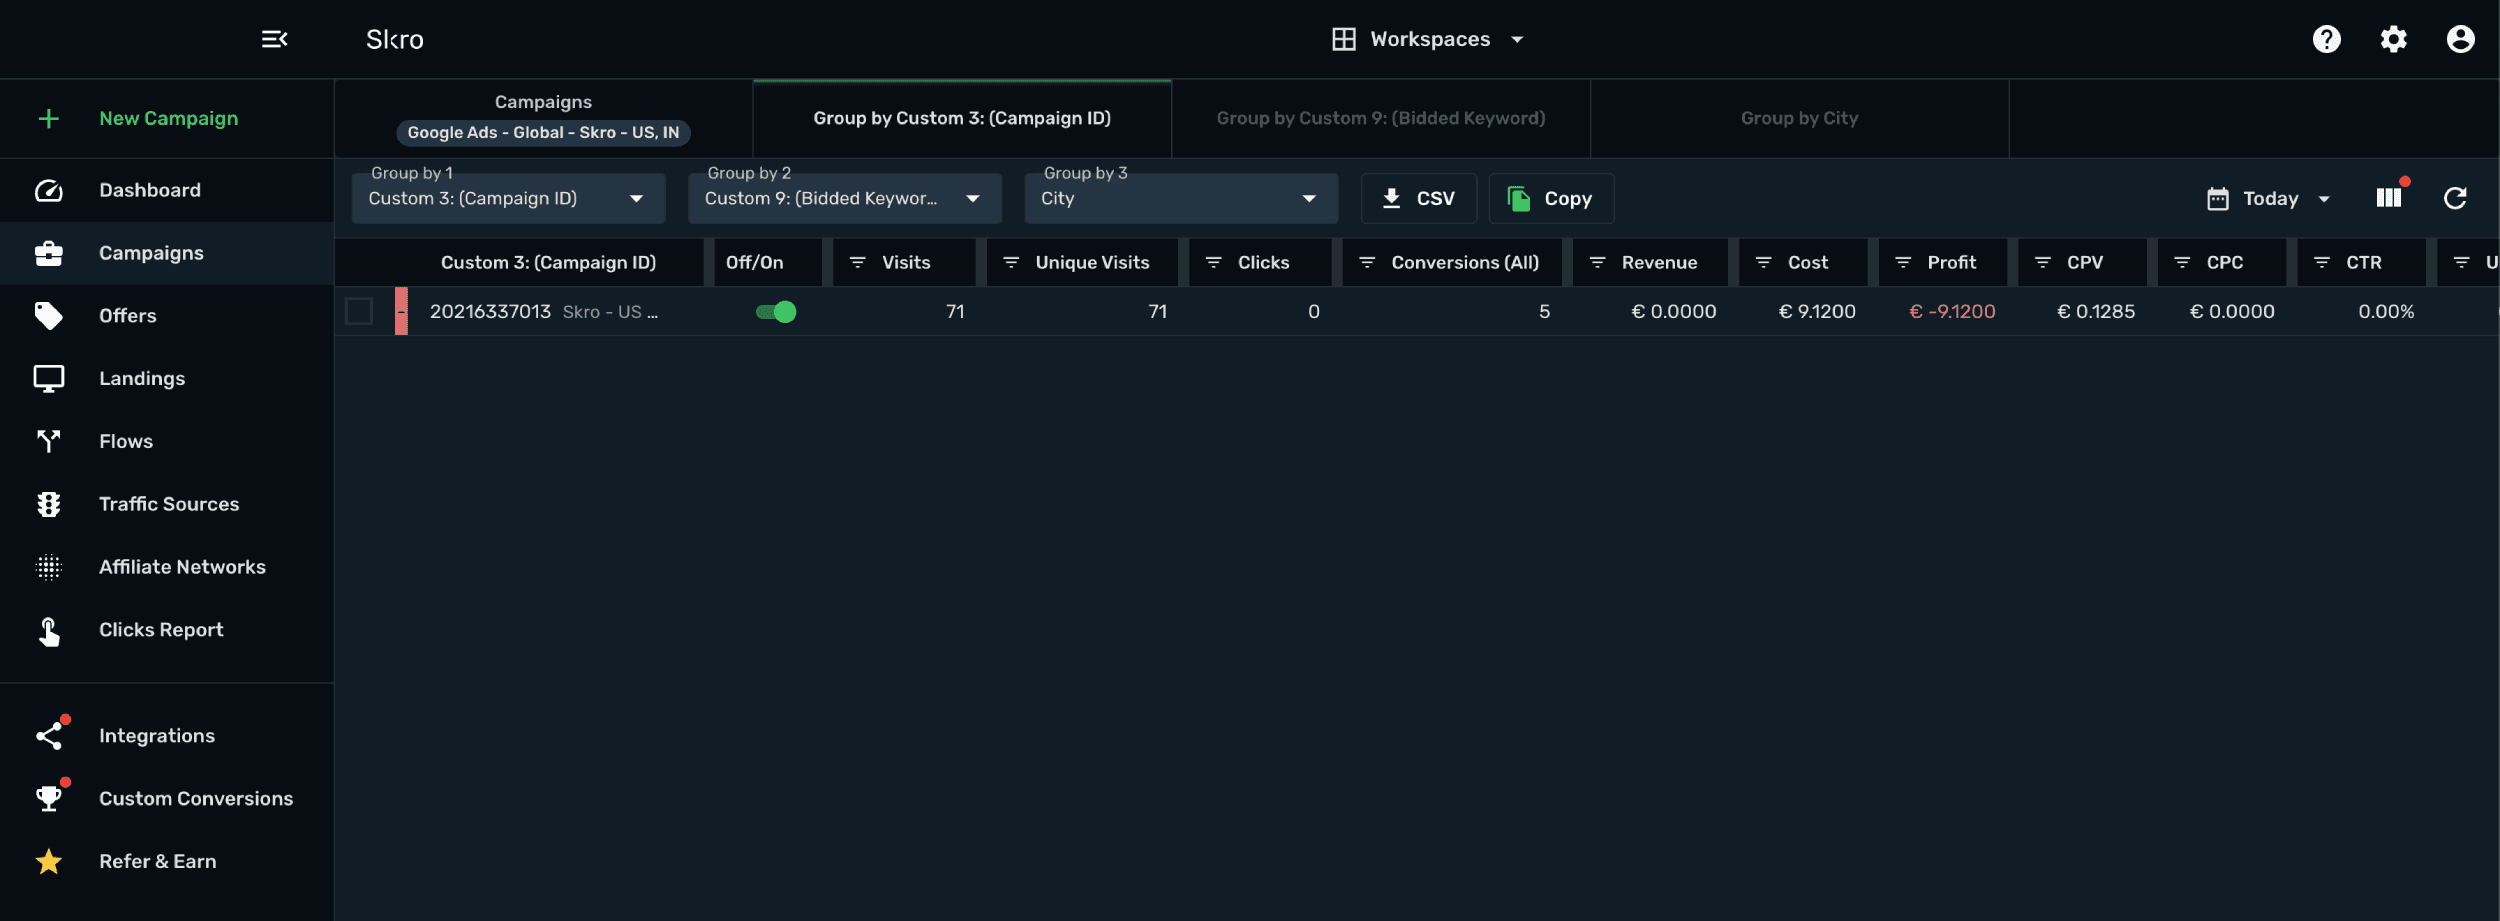The width and height of the screenshot is (2500, 921).
Task: Click the Dashboard speedometer icon
Action: click(x=49, y=190)
